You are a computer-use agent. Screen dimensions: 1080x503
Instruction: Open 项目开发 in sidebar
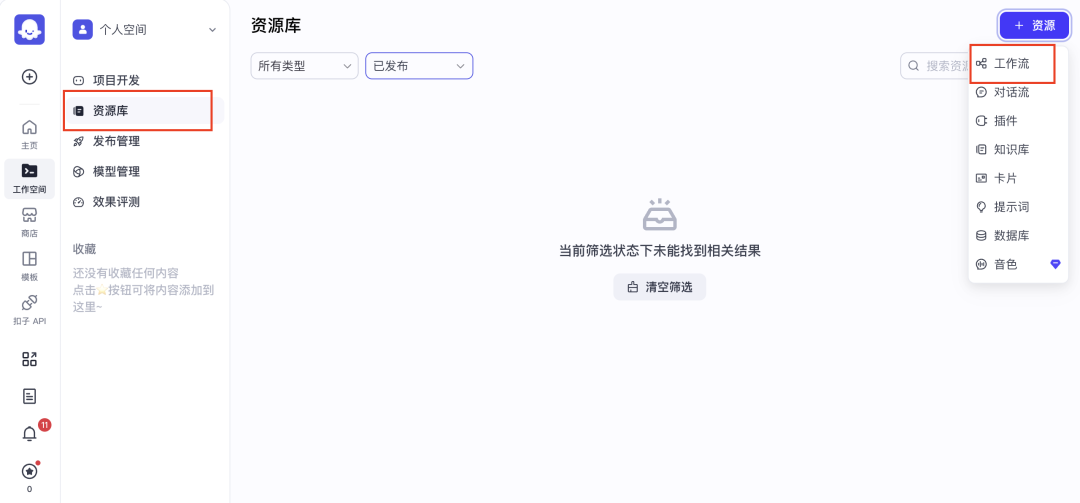point(143,81)
